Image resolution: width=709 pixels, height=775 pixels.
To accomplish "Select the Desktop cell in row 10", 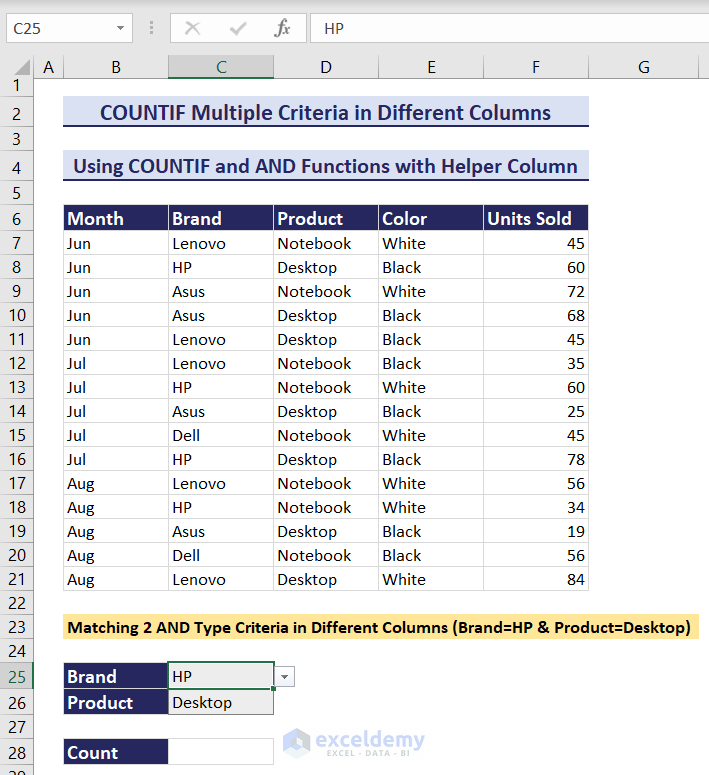I will coord(326,315).
